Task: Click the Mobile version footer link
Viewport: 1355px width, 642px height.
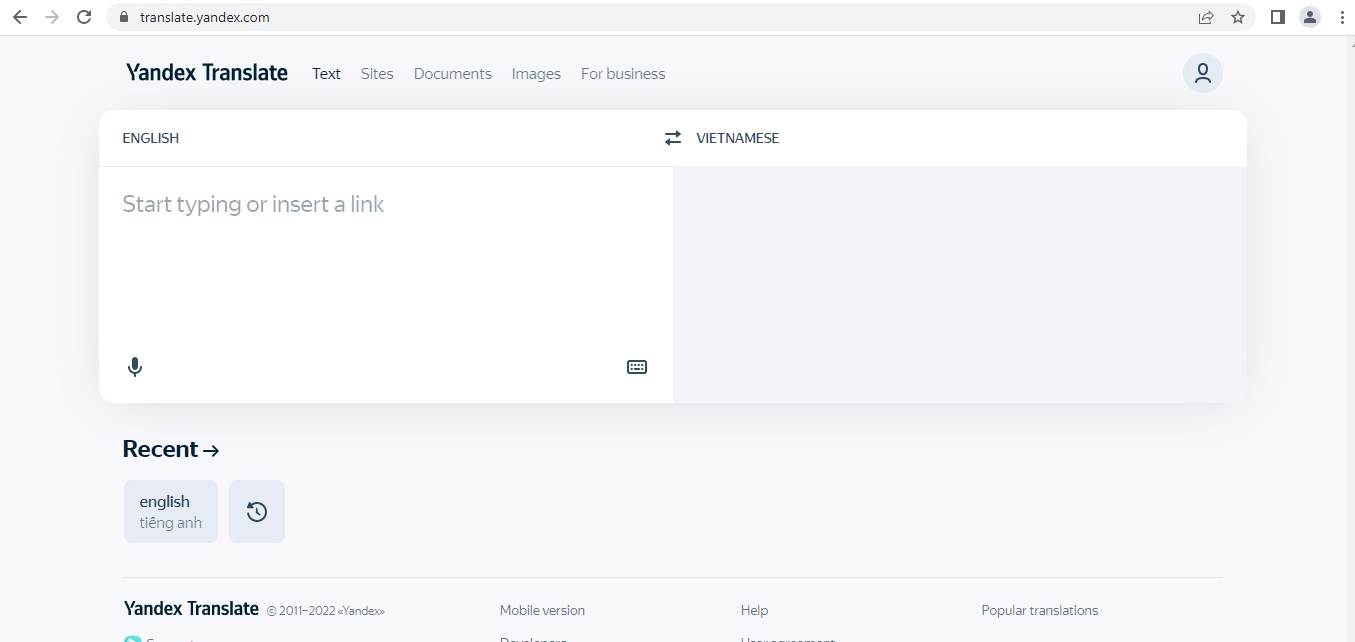Action: tap(542, 610)
